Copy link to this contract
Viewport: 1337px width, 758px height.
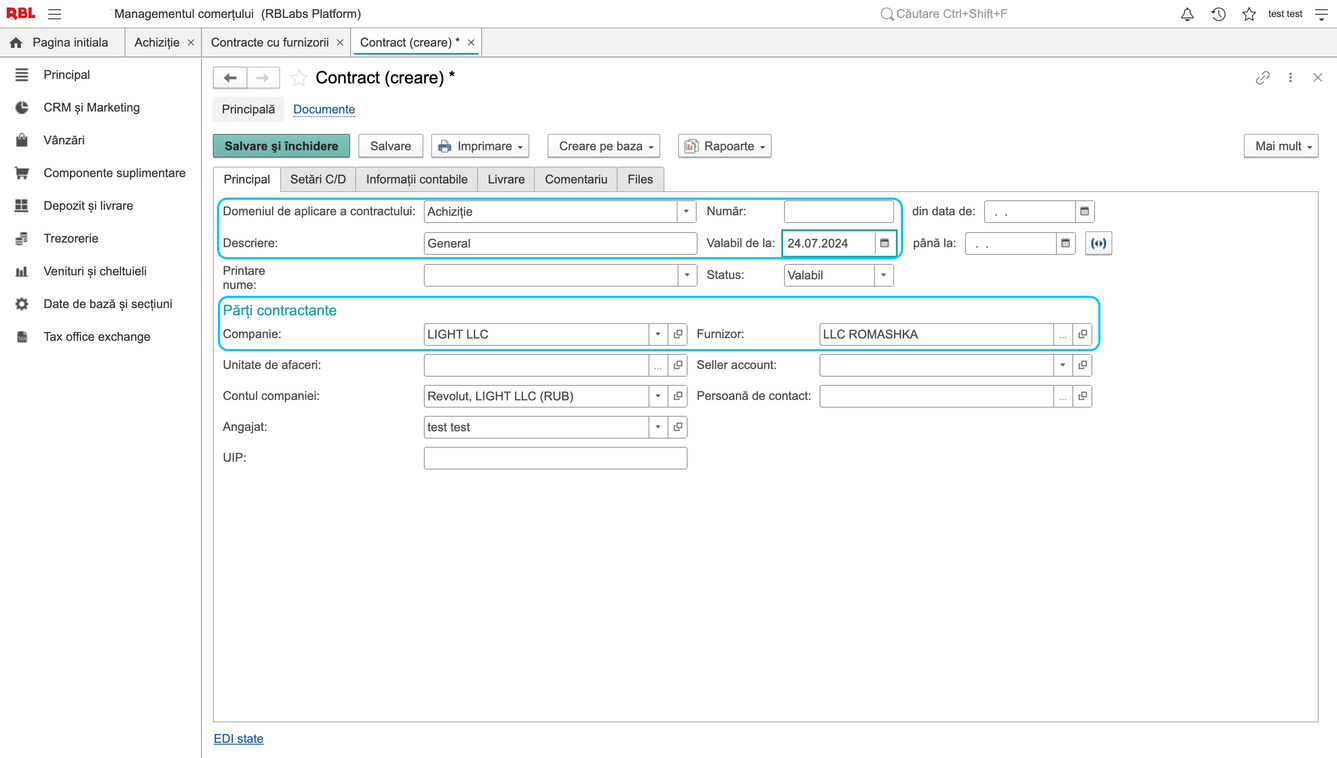pos(1263,78)
